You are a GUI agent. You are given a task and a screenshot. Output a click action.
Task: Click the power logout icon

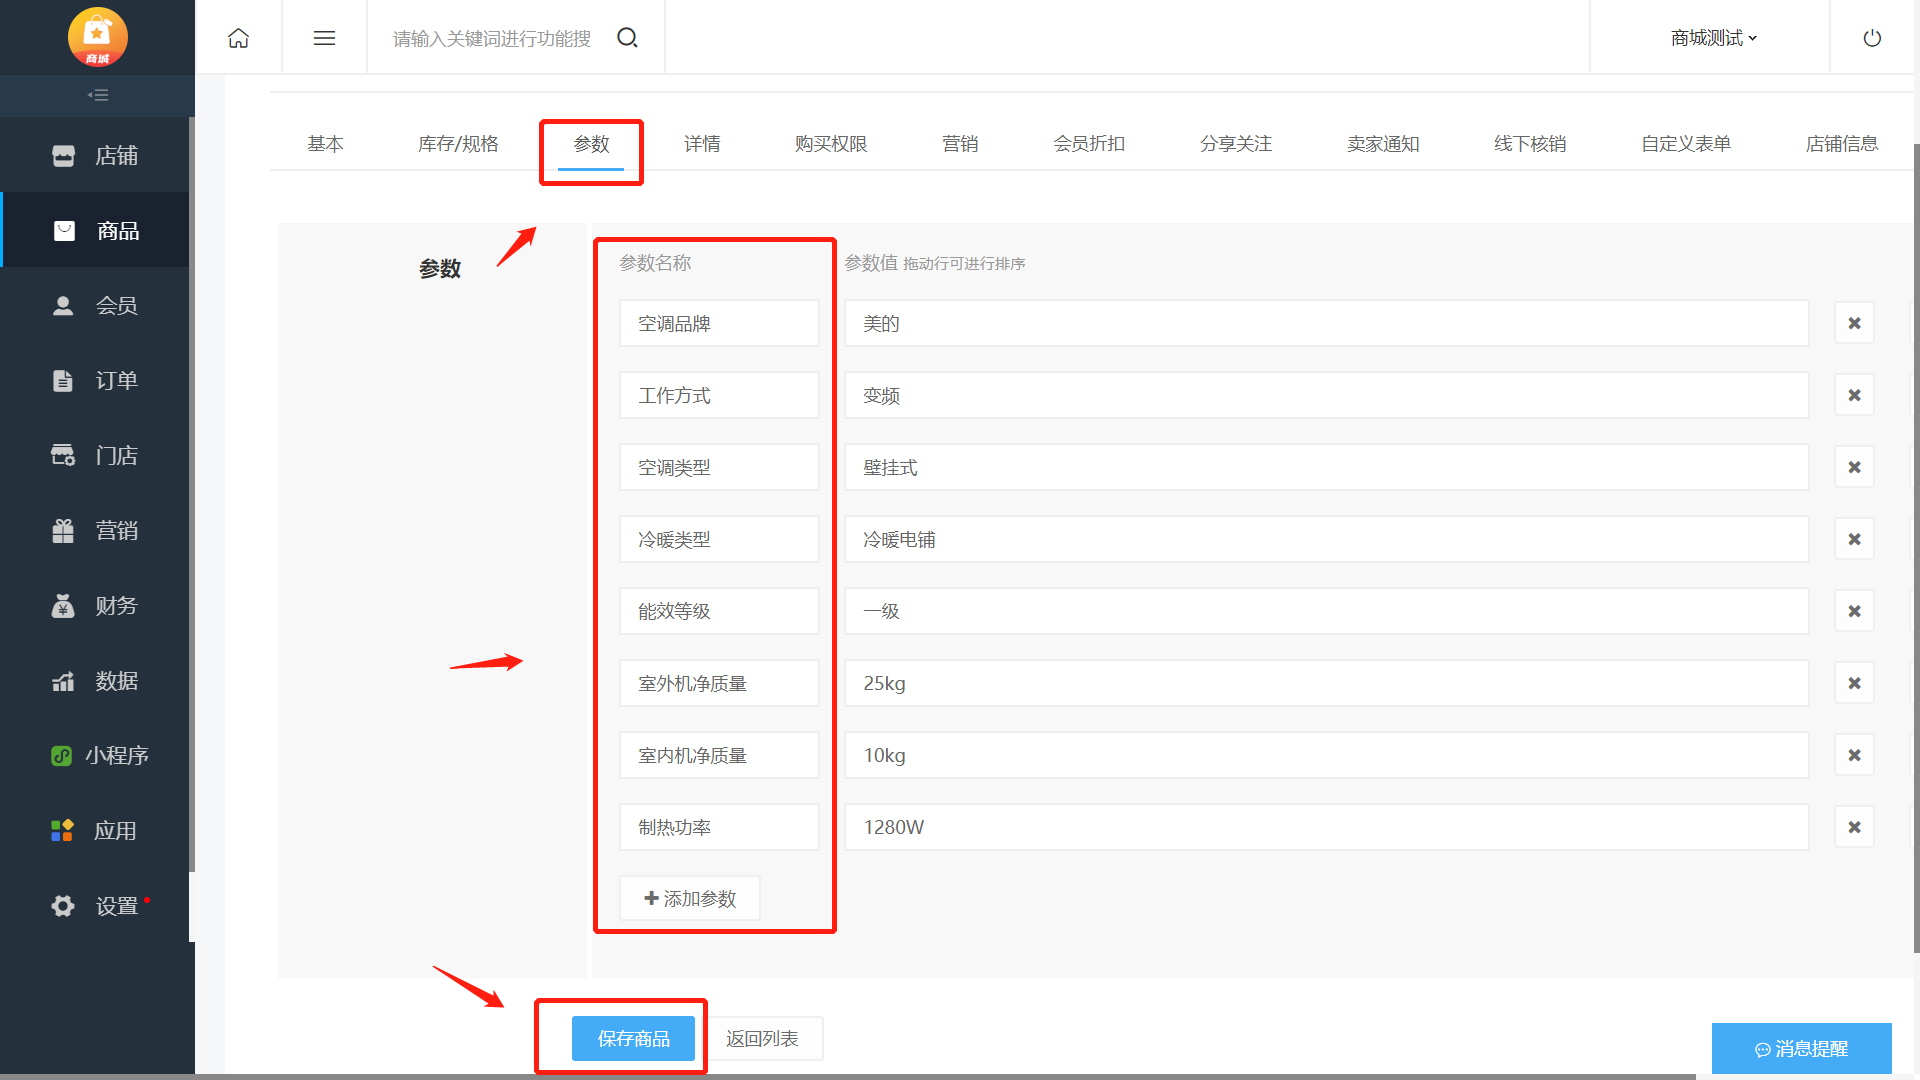1872,38
